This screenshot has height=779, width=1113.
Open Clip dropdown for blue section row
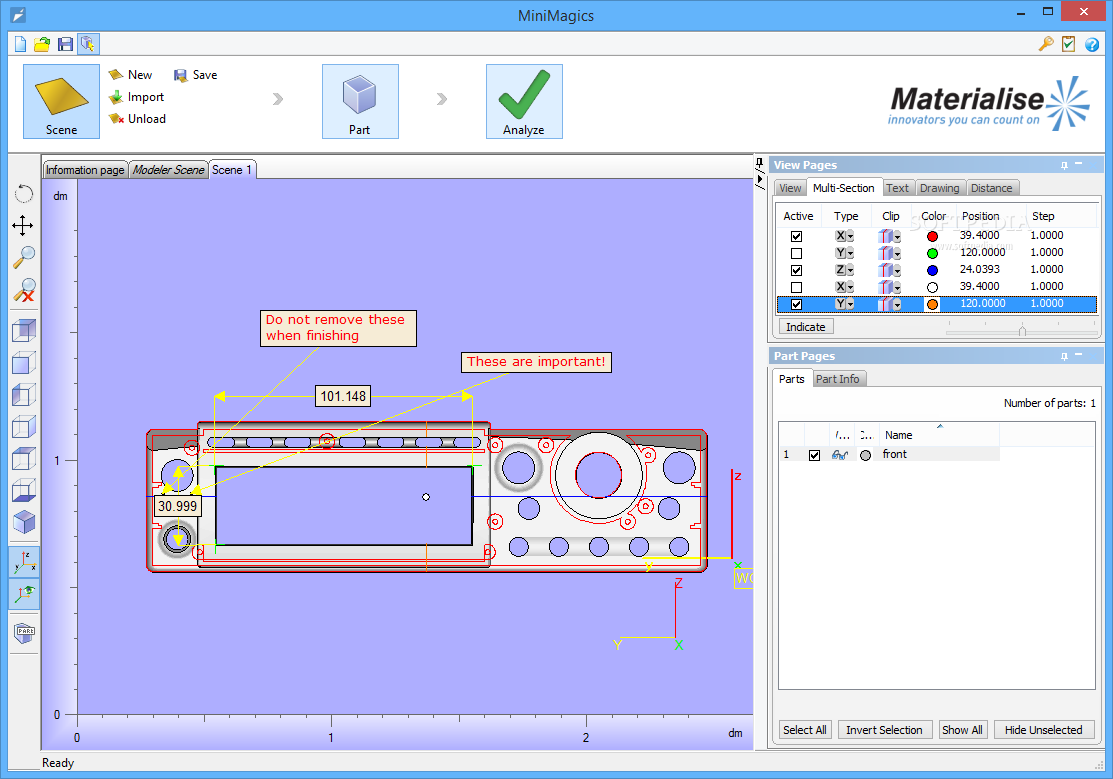point(897,271)
